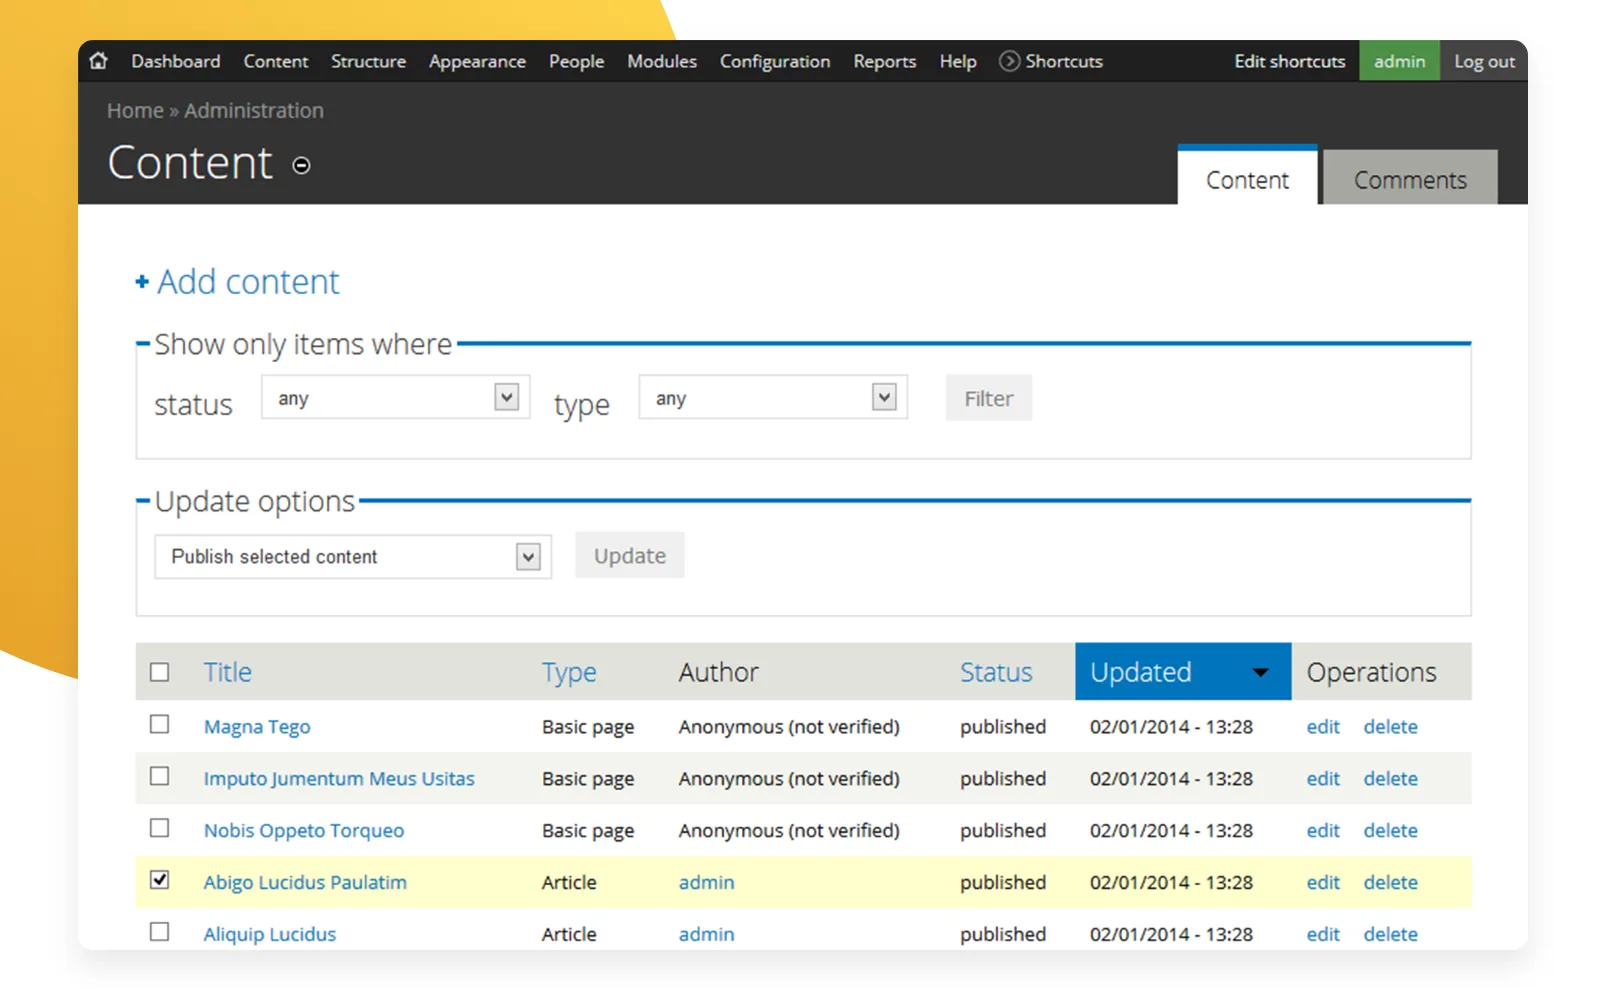Open the Modules menu

coord(662,61)
